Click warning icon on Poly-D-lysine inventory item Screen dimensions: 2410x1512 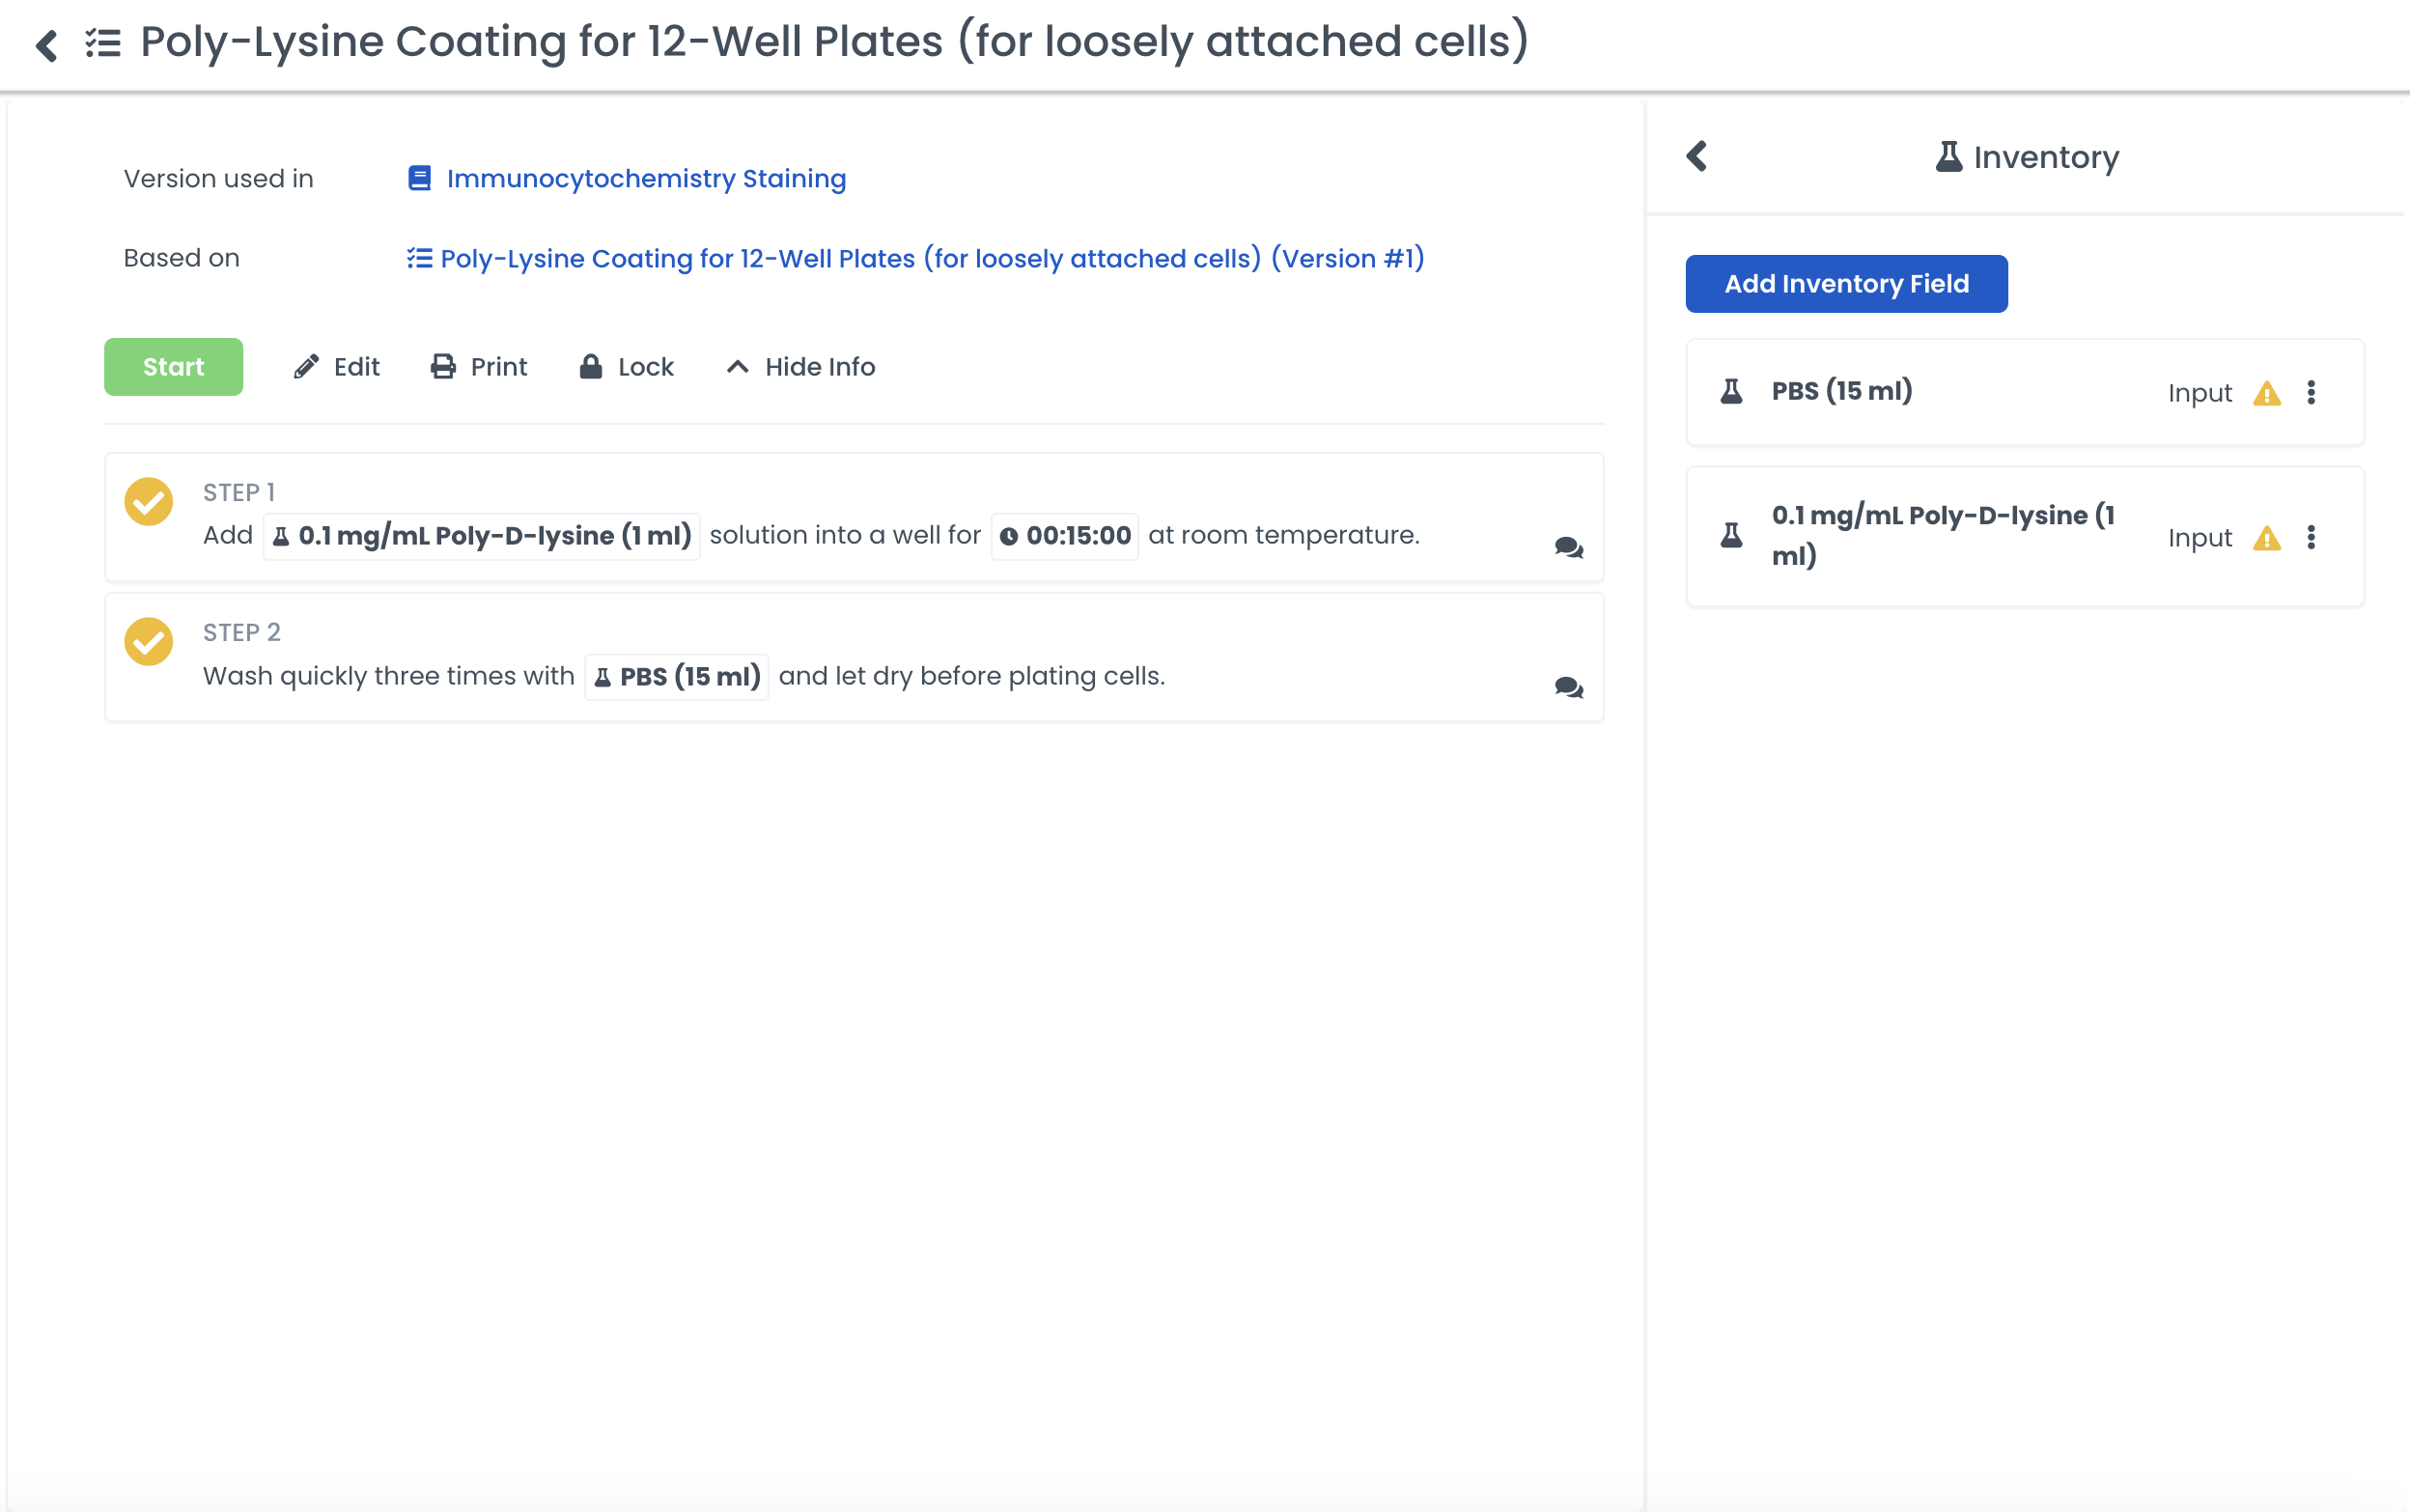click(x=2267, y=538)
